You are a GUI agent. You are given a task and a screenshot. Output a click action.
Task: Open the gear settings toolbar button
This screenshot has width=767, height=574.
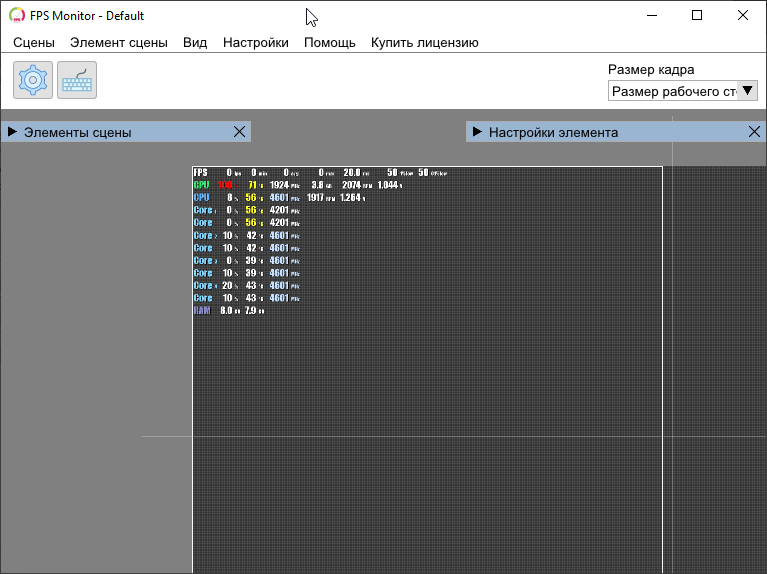(x=33, y=80)
